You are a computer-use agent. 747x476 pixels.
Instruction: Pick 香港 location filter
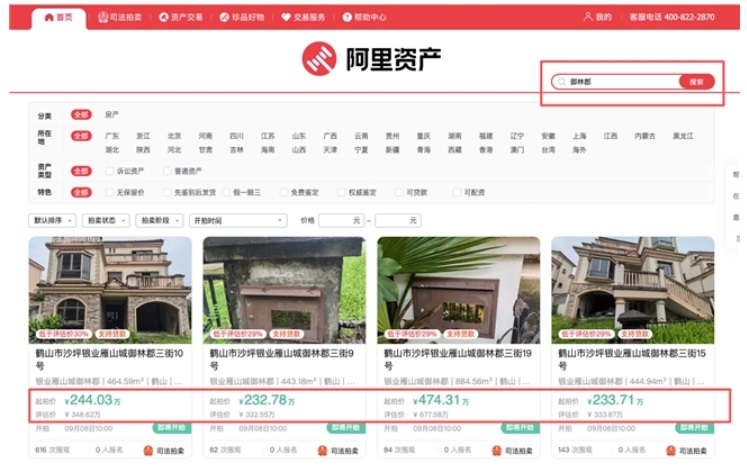(486, 150)
